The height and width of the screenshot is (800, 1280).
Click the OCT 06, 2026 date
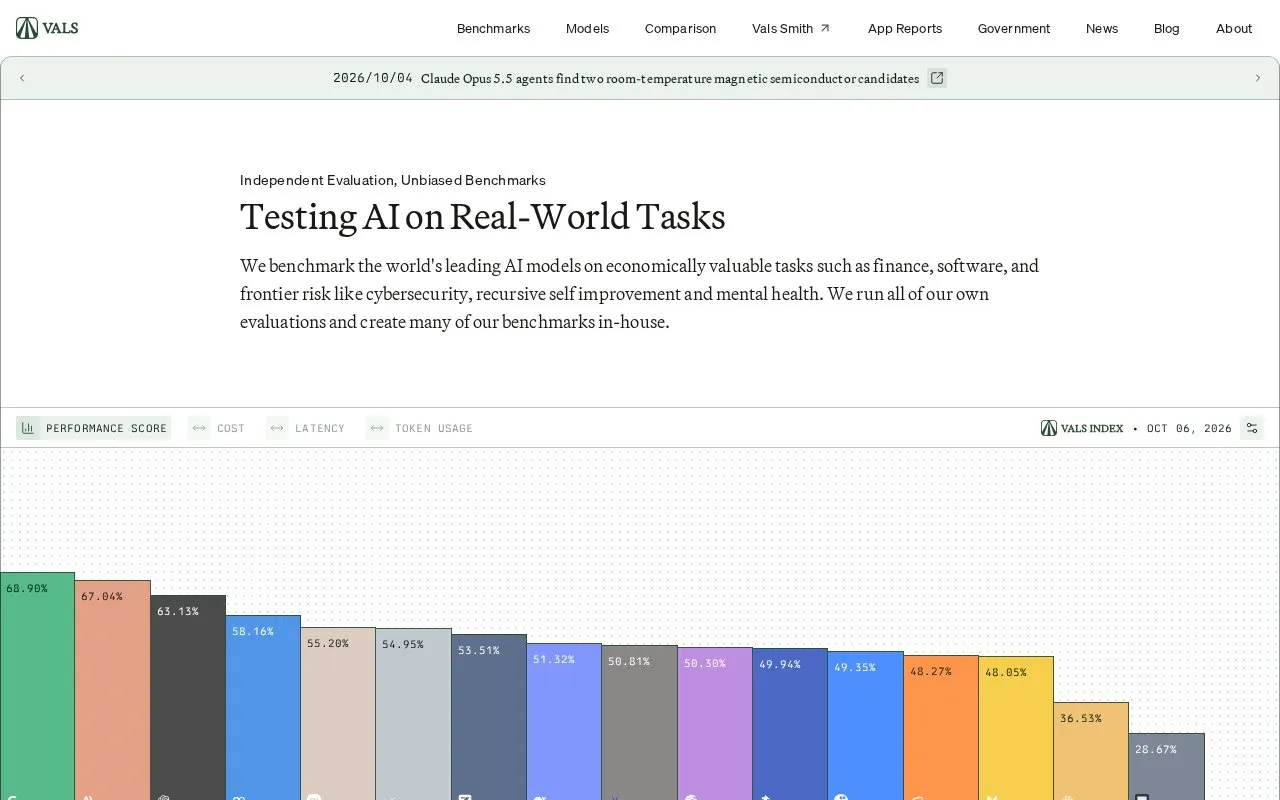(1189, 428)
